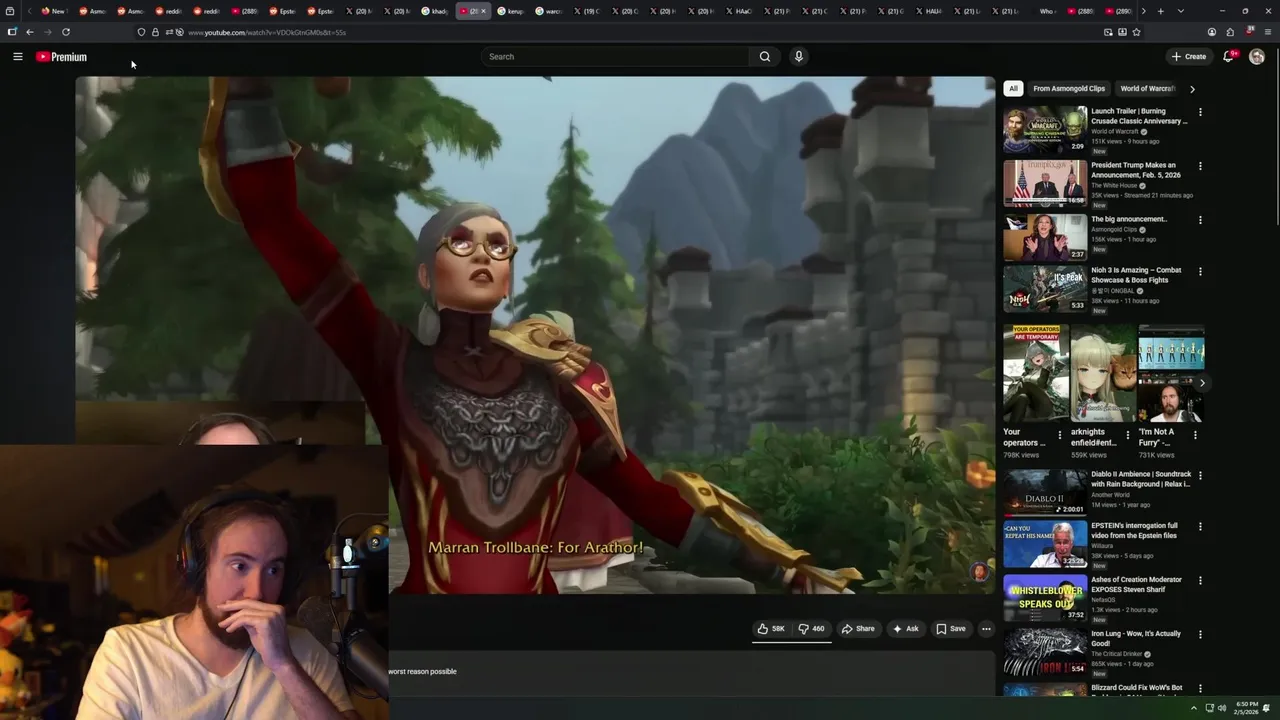Open options for Launch Trailer Burning Crusade video
This screenshot has height=720, width=1280.
coord(1200,112)
